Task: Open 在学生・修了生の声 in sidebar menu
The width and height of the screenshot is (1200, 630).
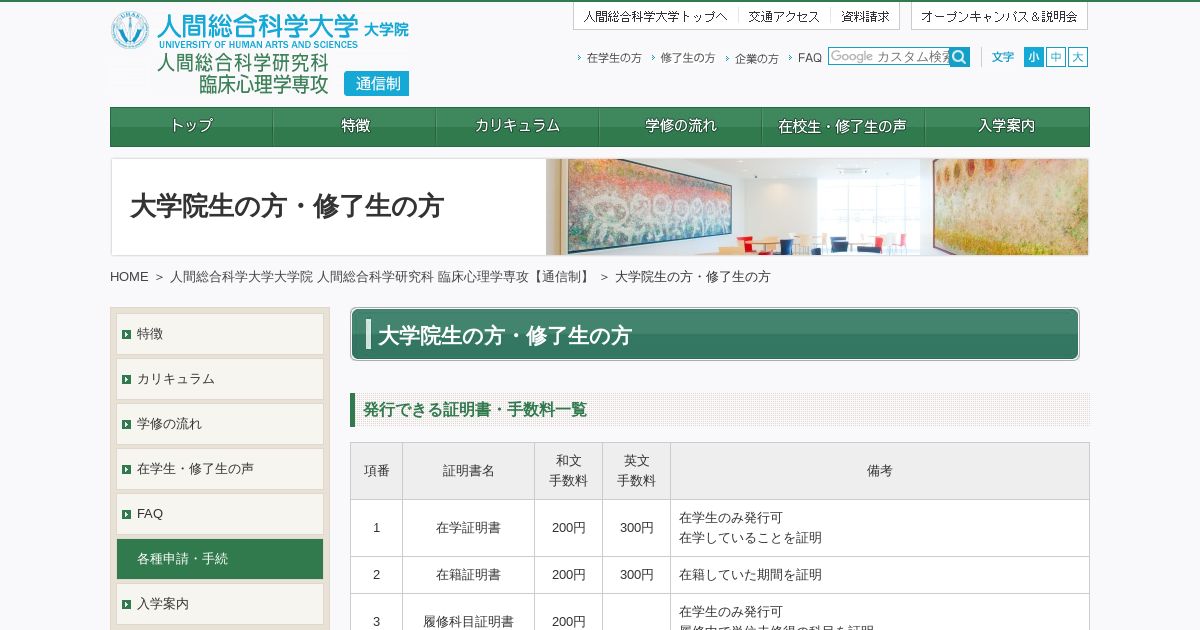Action: click(220, 469)
